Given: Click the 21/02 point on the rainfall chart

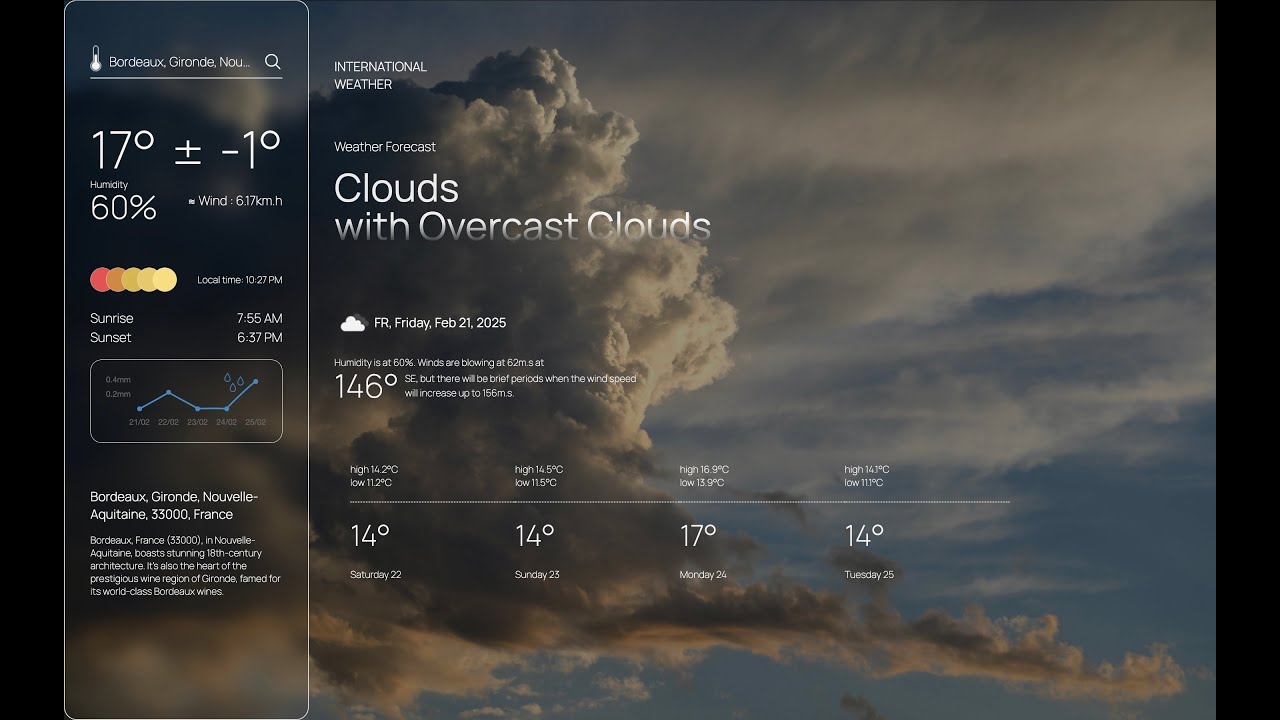Looking at the screenshot, I should click(x=139, y=409).
